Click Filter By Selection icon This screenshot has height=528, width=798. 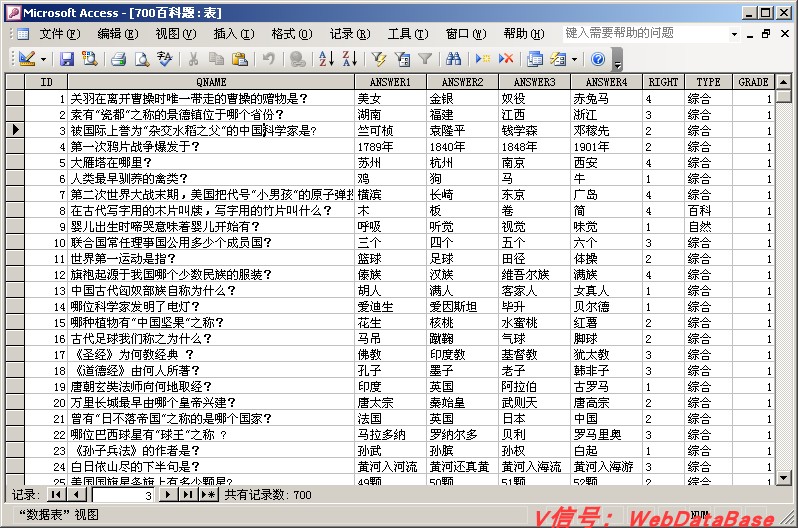point(379,59)
